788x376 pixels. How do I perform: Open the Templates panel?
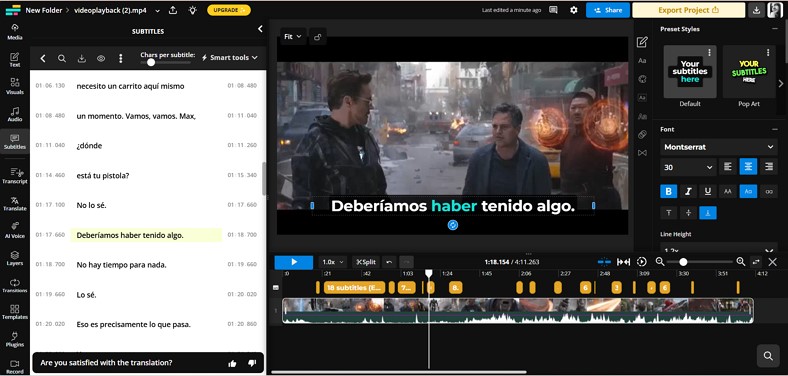pos(15,312)
